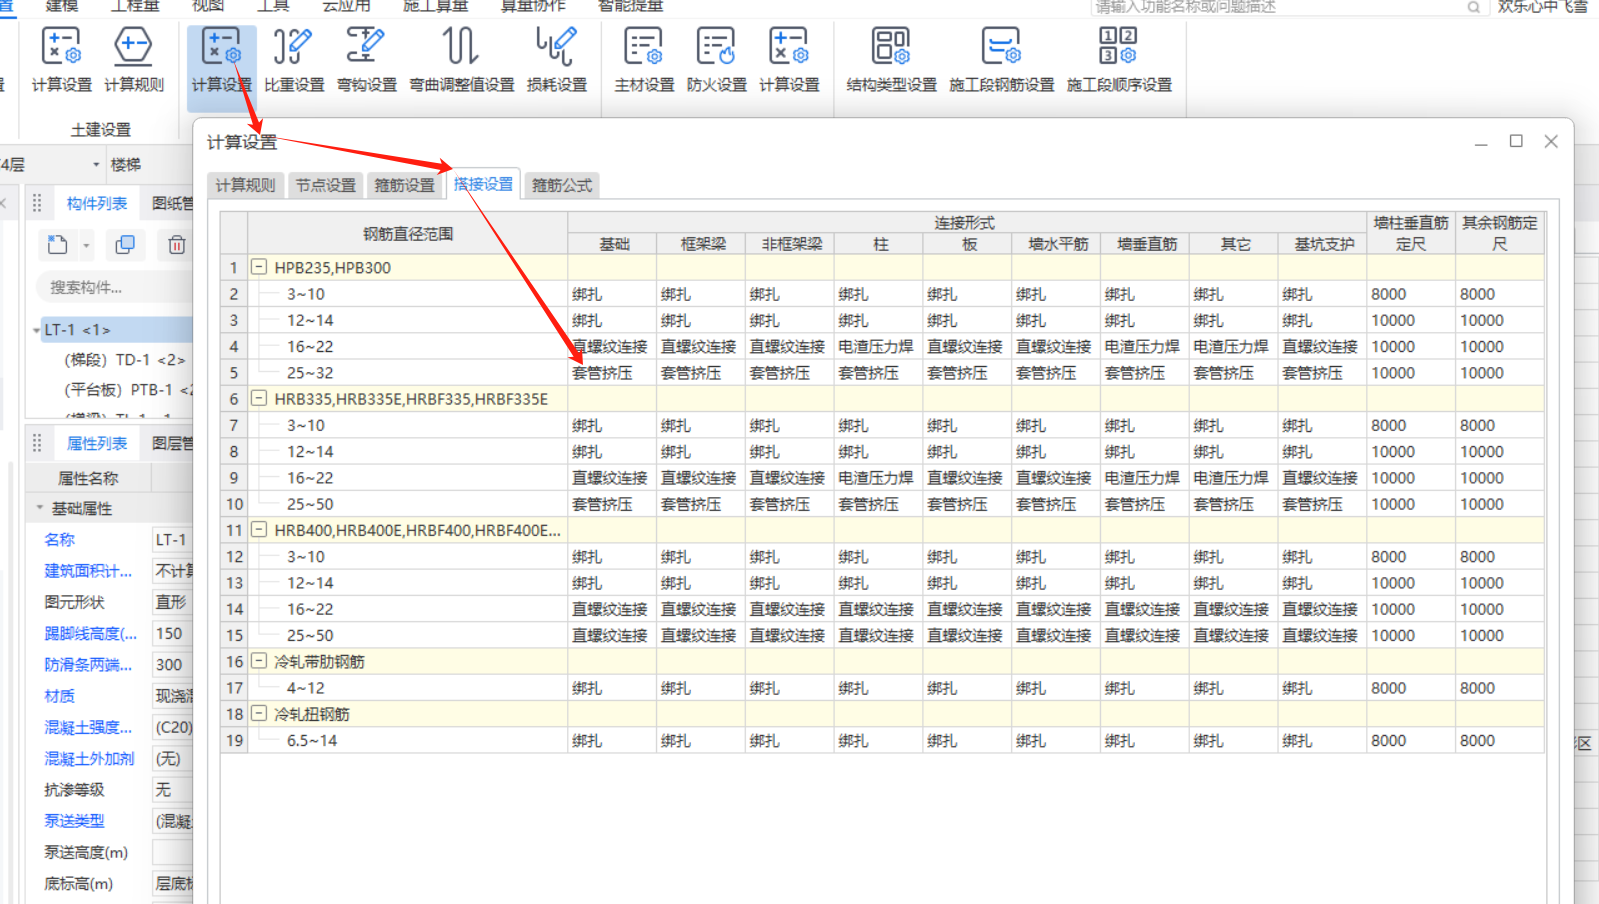Open 结构类型设置 from the ribbon

[x=891, y=60]
